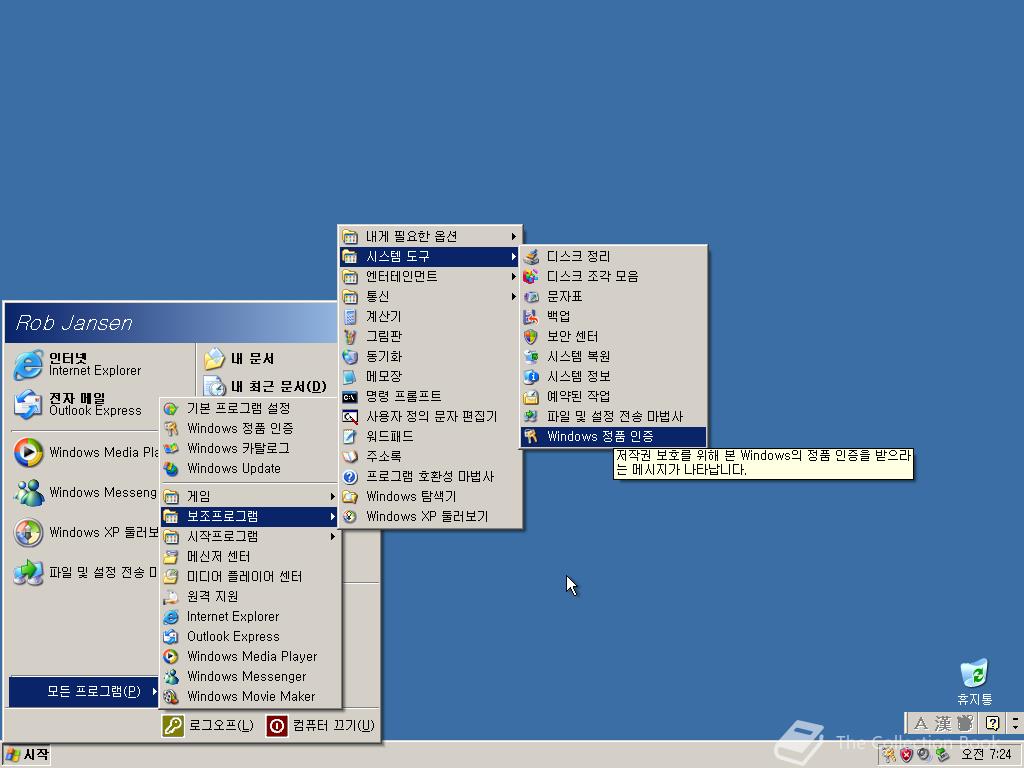Viewport: 1024px width, 768px height.
Task: Open 내 문서 folder
Action: click(268, 359)
